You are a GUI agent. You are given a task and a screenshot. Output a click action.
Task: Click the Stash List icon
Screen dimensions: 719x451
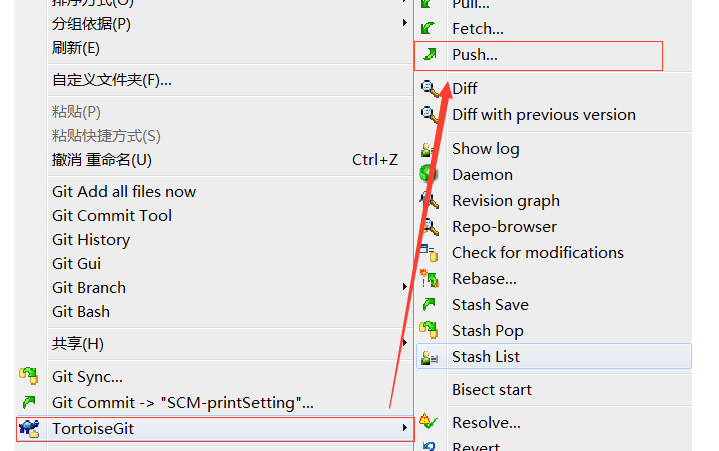(429, 356)
